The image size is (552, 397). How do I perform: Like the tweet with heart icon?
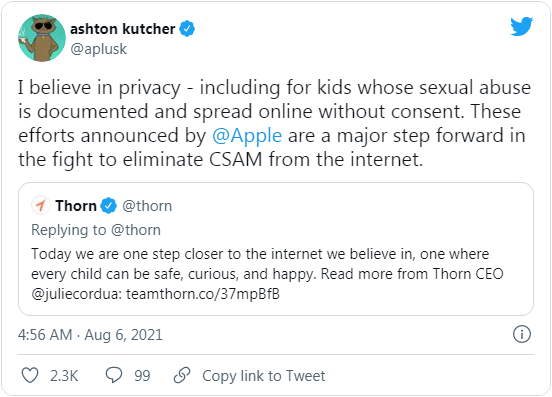tap(30, 375)
